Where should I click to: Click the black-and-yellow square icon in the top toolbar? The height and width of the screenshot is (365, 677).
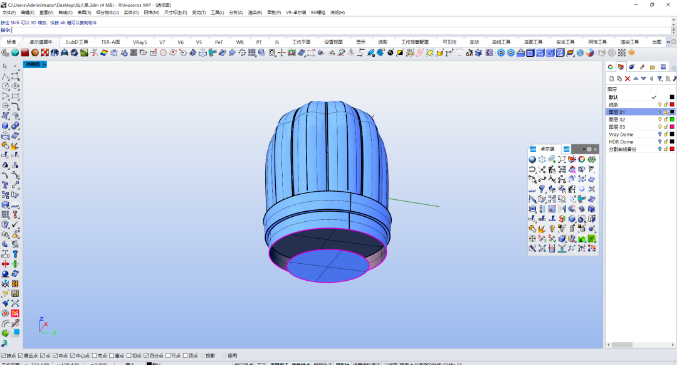[400, 53]
